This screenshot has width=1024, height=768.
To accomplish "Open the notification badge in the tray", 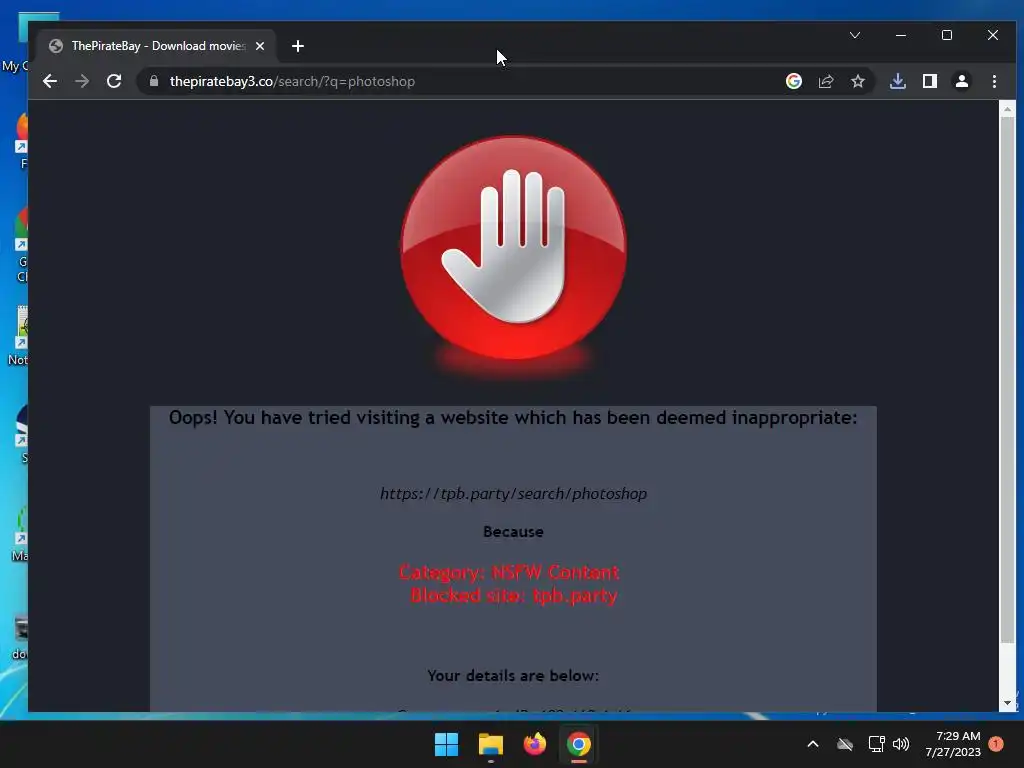I will click(x=996, y=744).
